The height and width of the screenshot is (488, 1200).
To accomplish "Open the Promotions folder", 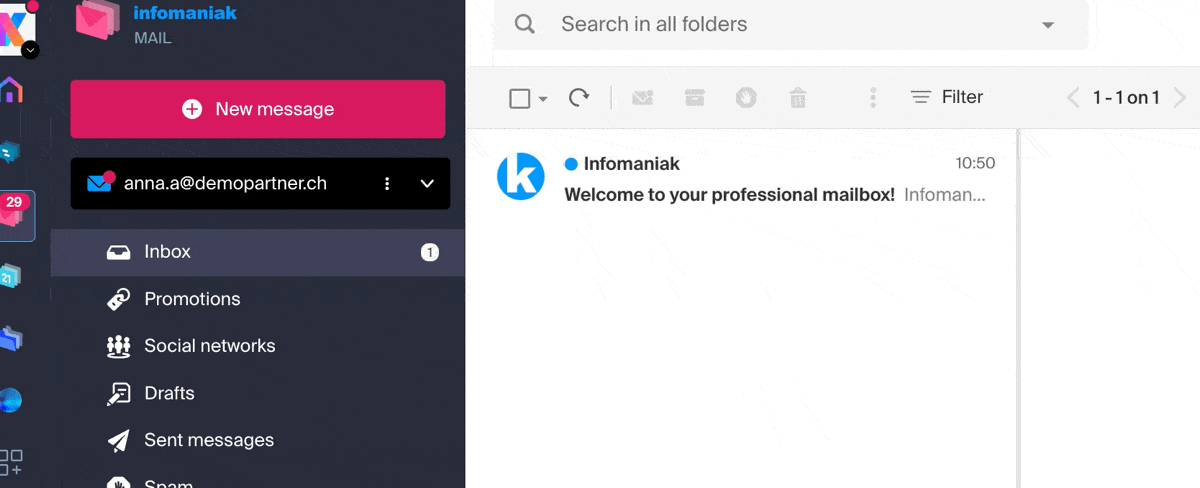I will 257,299.
